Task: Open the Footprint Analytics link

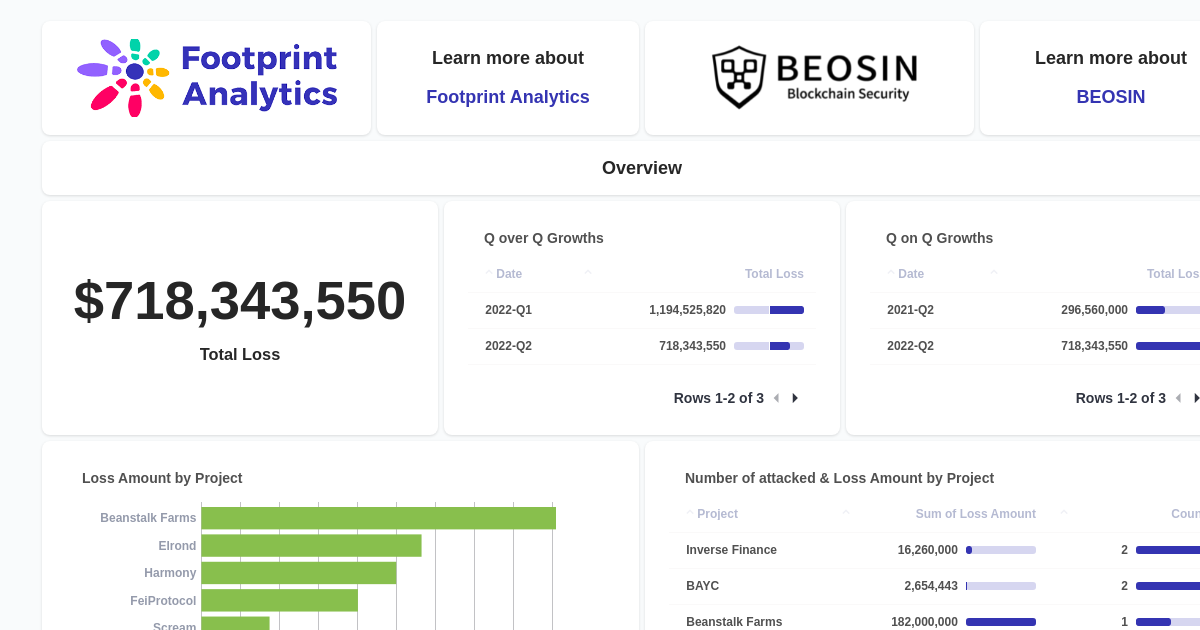Action: [x=508, y=97]
